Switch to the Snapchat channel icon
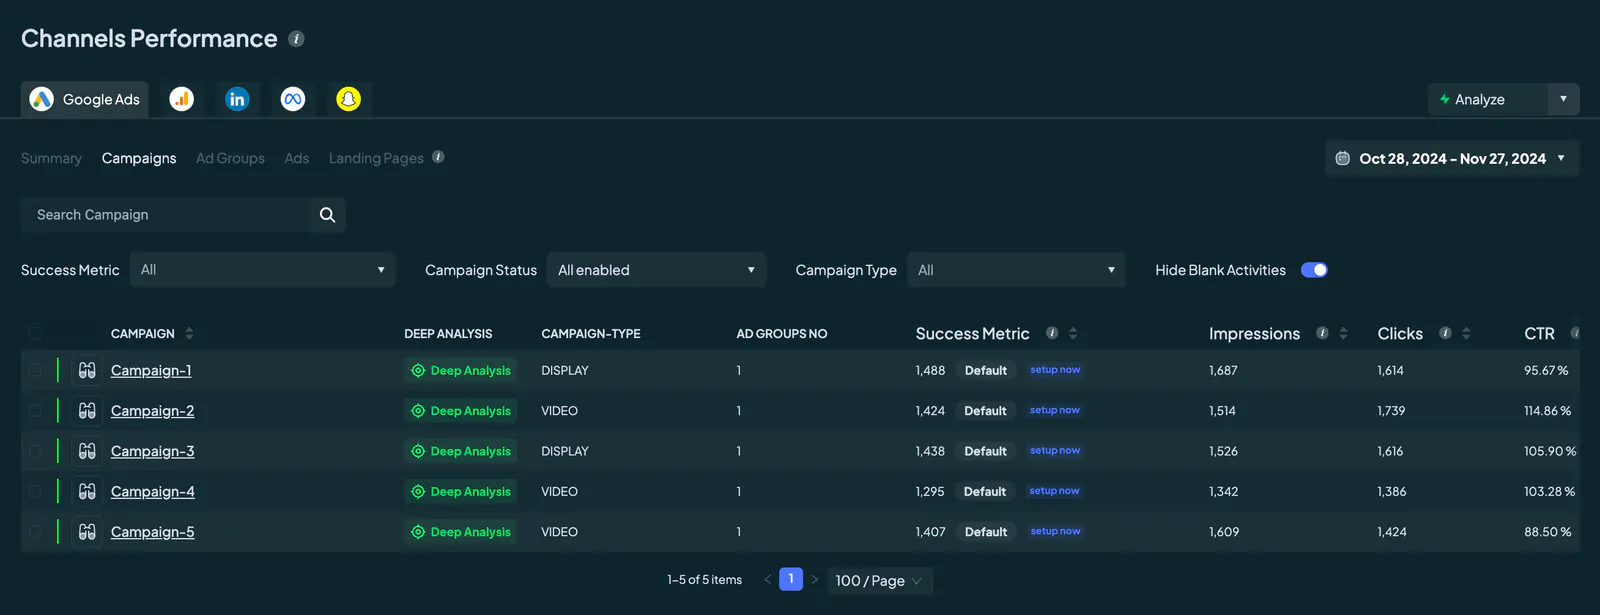The image size is (1600, 615). tap(348, 99)
